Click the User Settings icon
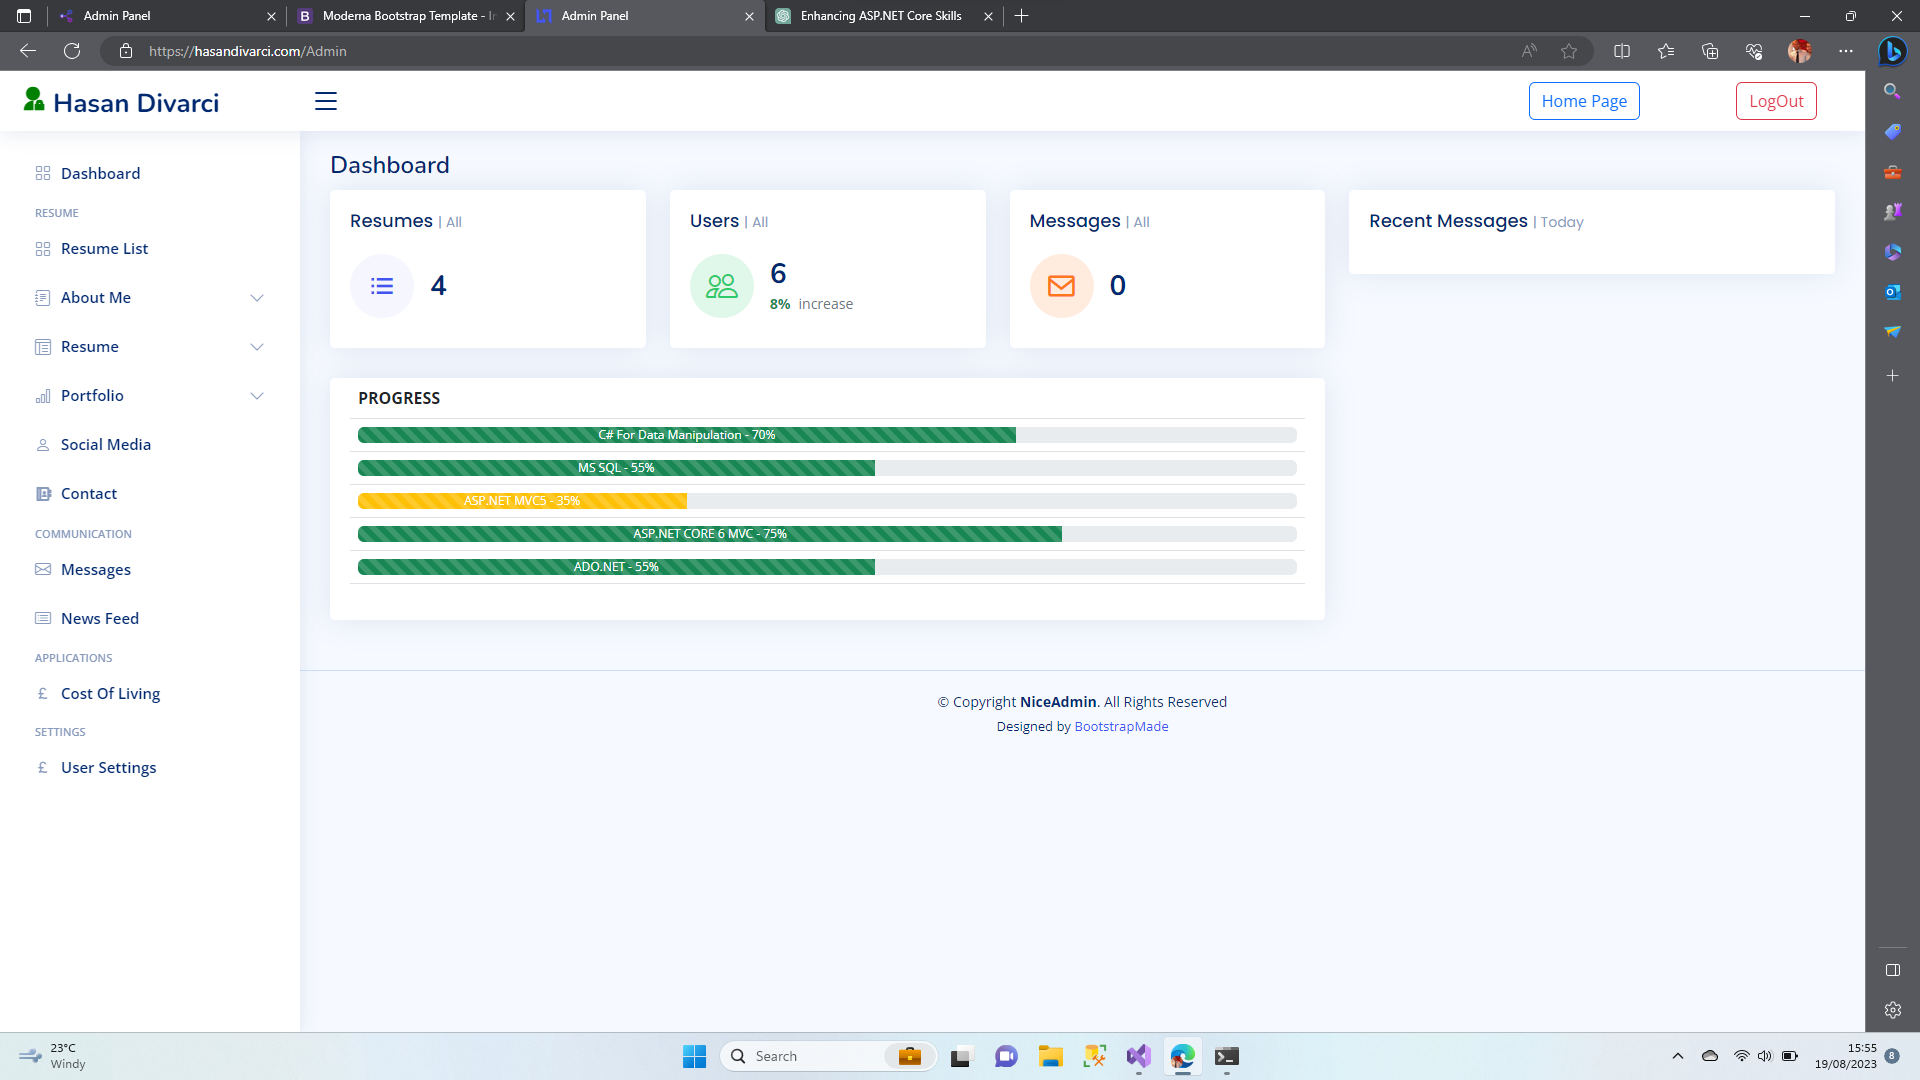 point(42,767)
